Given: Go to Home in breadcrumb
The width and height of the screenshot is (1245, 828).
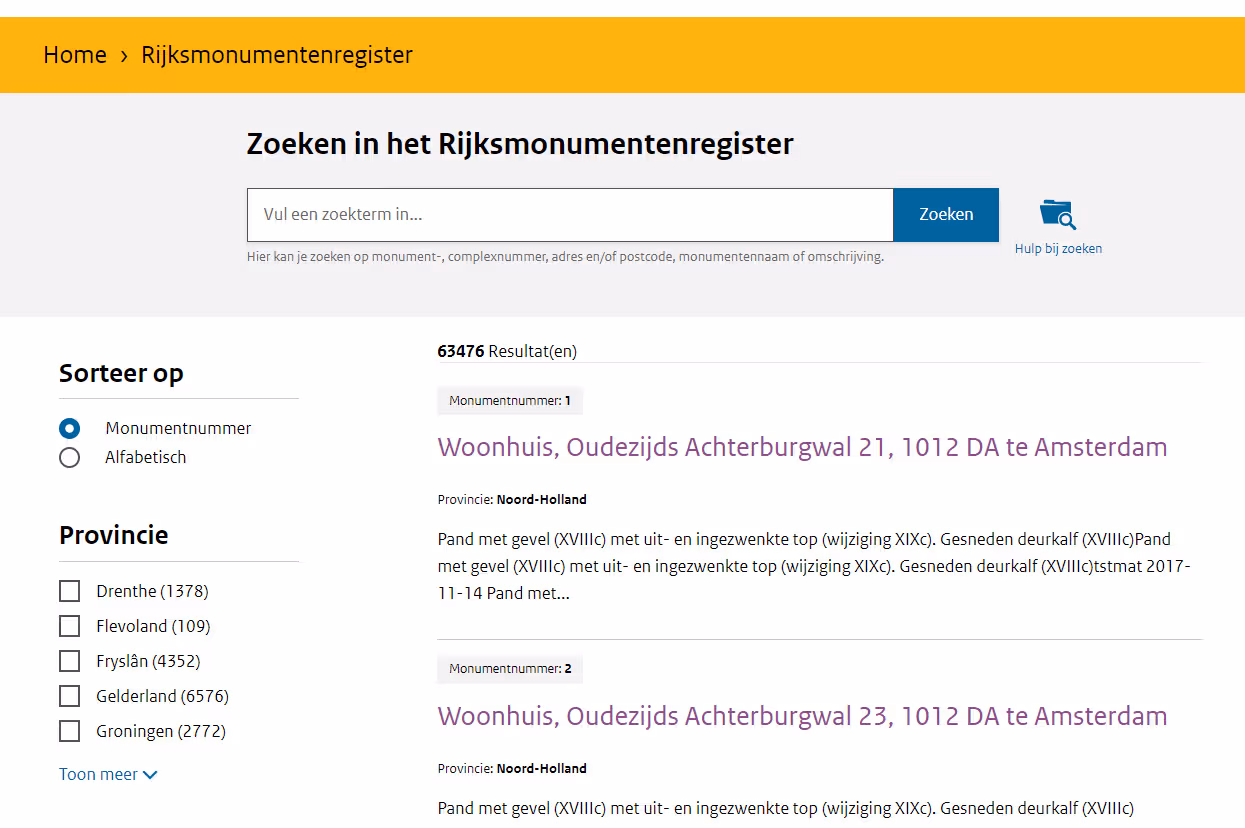Looking at the screenshot, I should (x=75, y=55).
